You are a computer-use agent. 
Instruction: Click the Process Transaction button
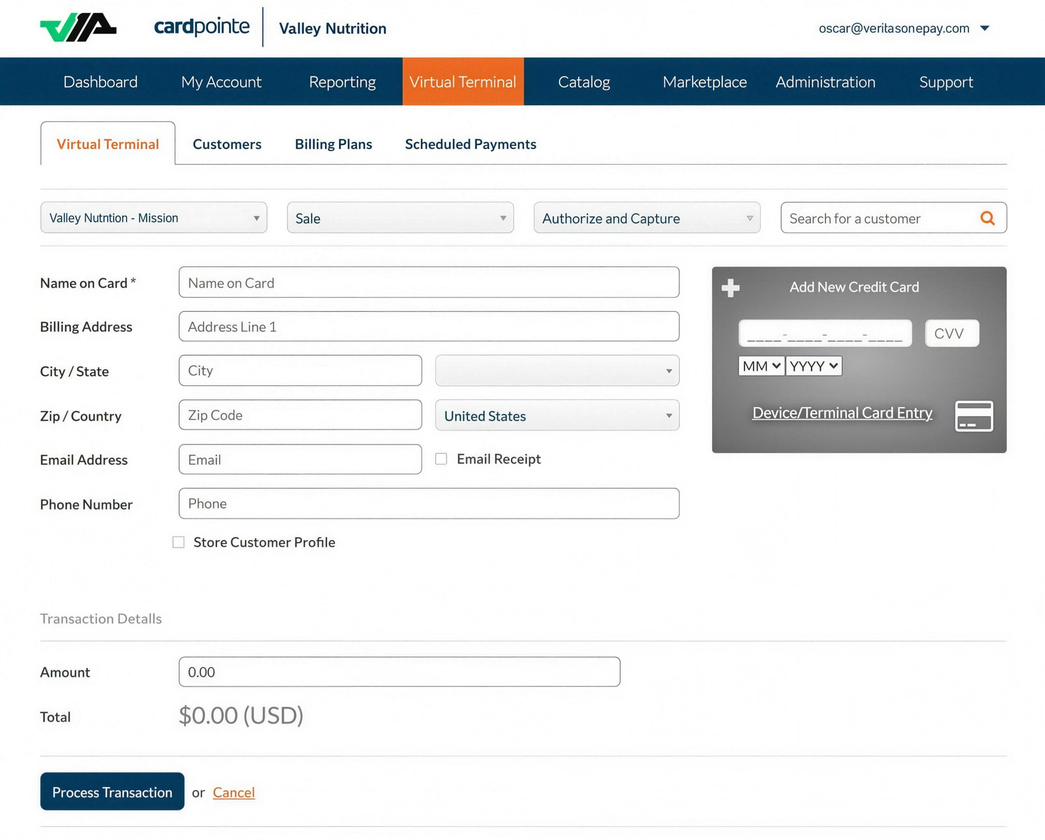point(112,791)
